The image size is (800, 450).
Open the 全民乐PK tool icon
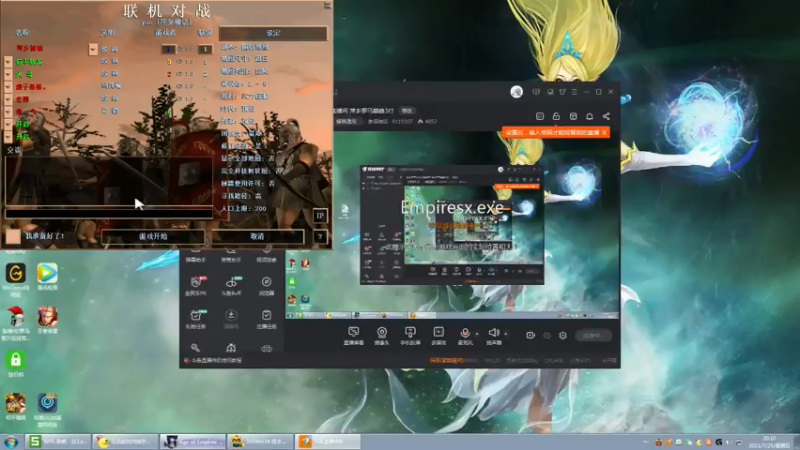(x=196, y=286)
